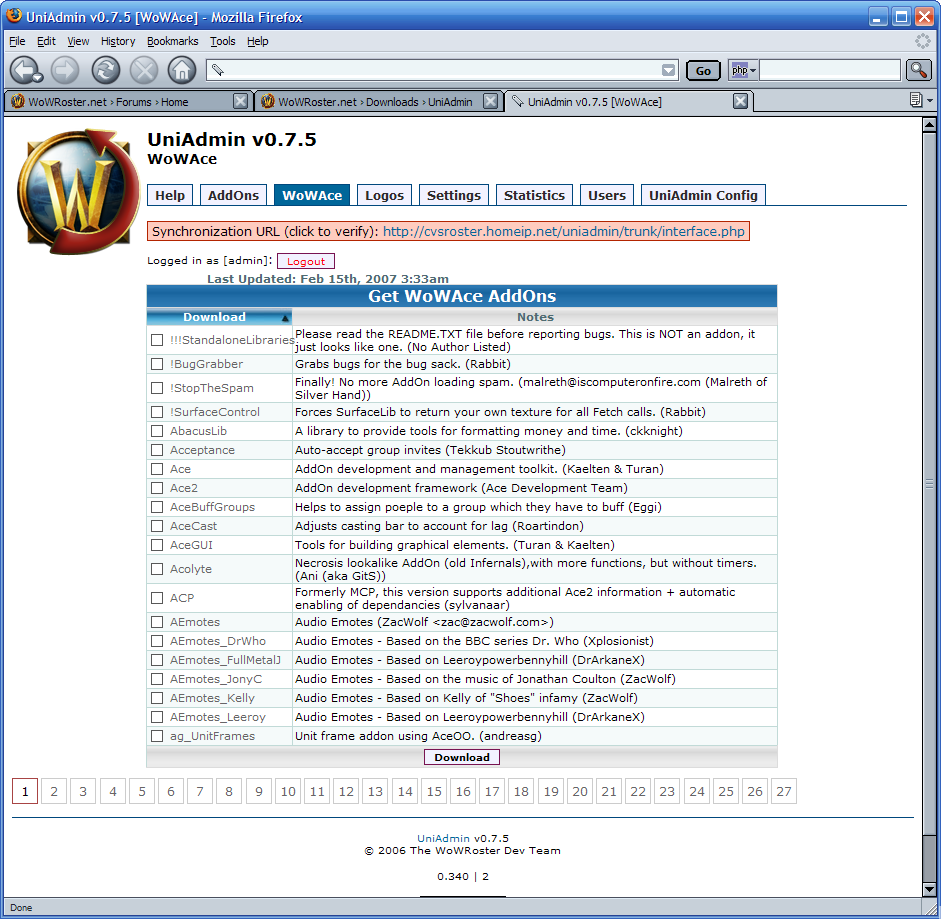Open the AddOns navigation tab

click(233, 195)
